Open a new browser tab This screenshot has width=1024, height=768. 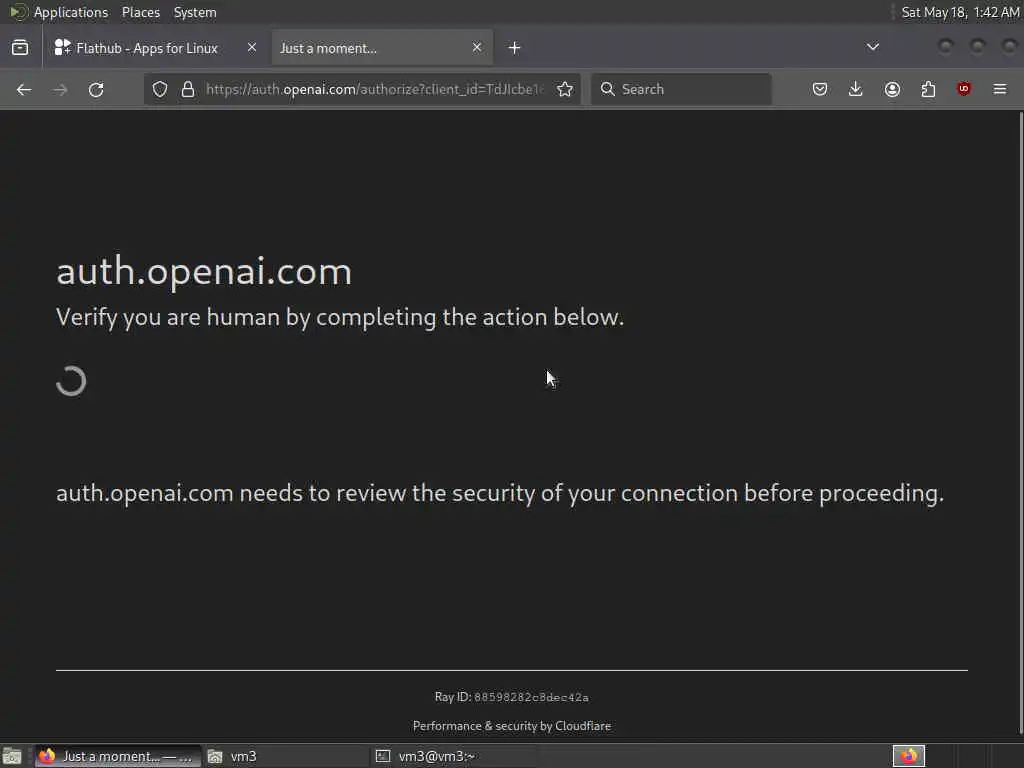point(515,48)
